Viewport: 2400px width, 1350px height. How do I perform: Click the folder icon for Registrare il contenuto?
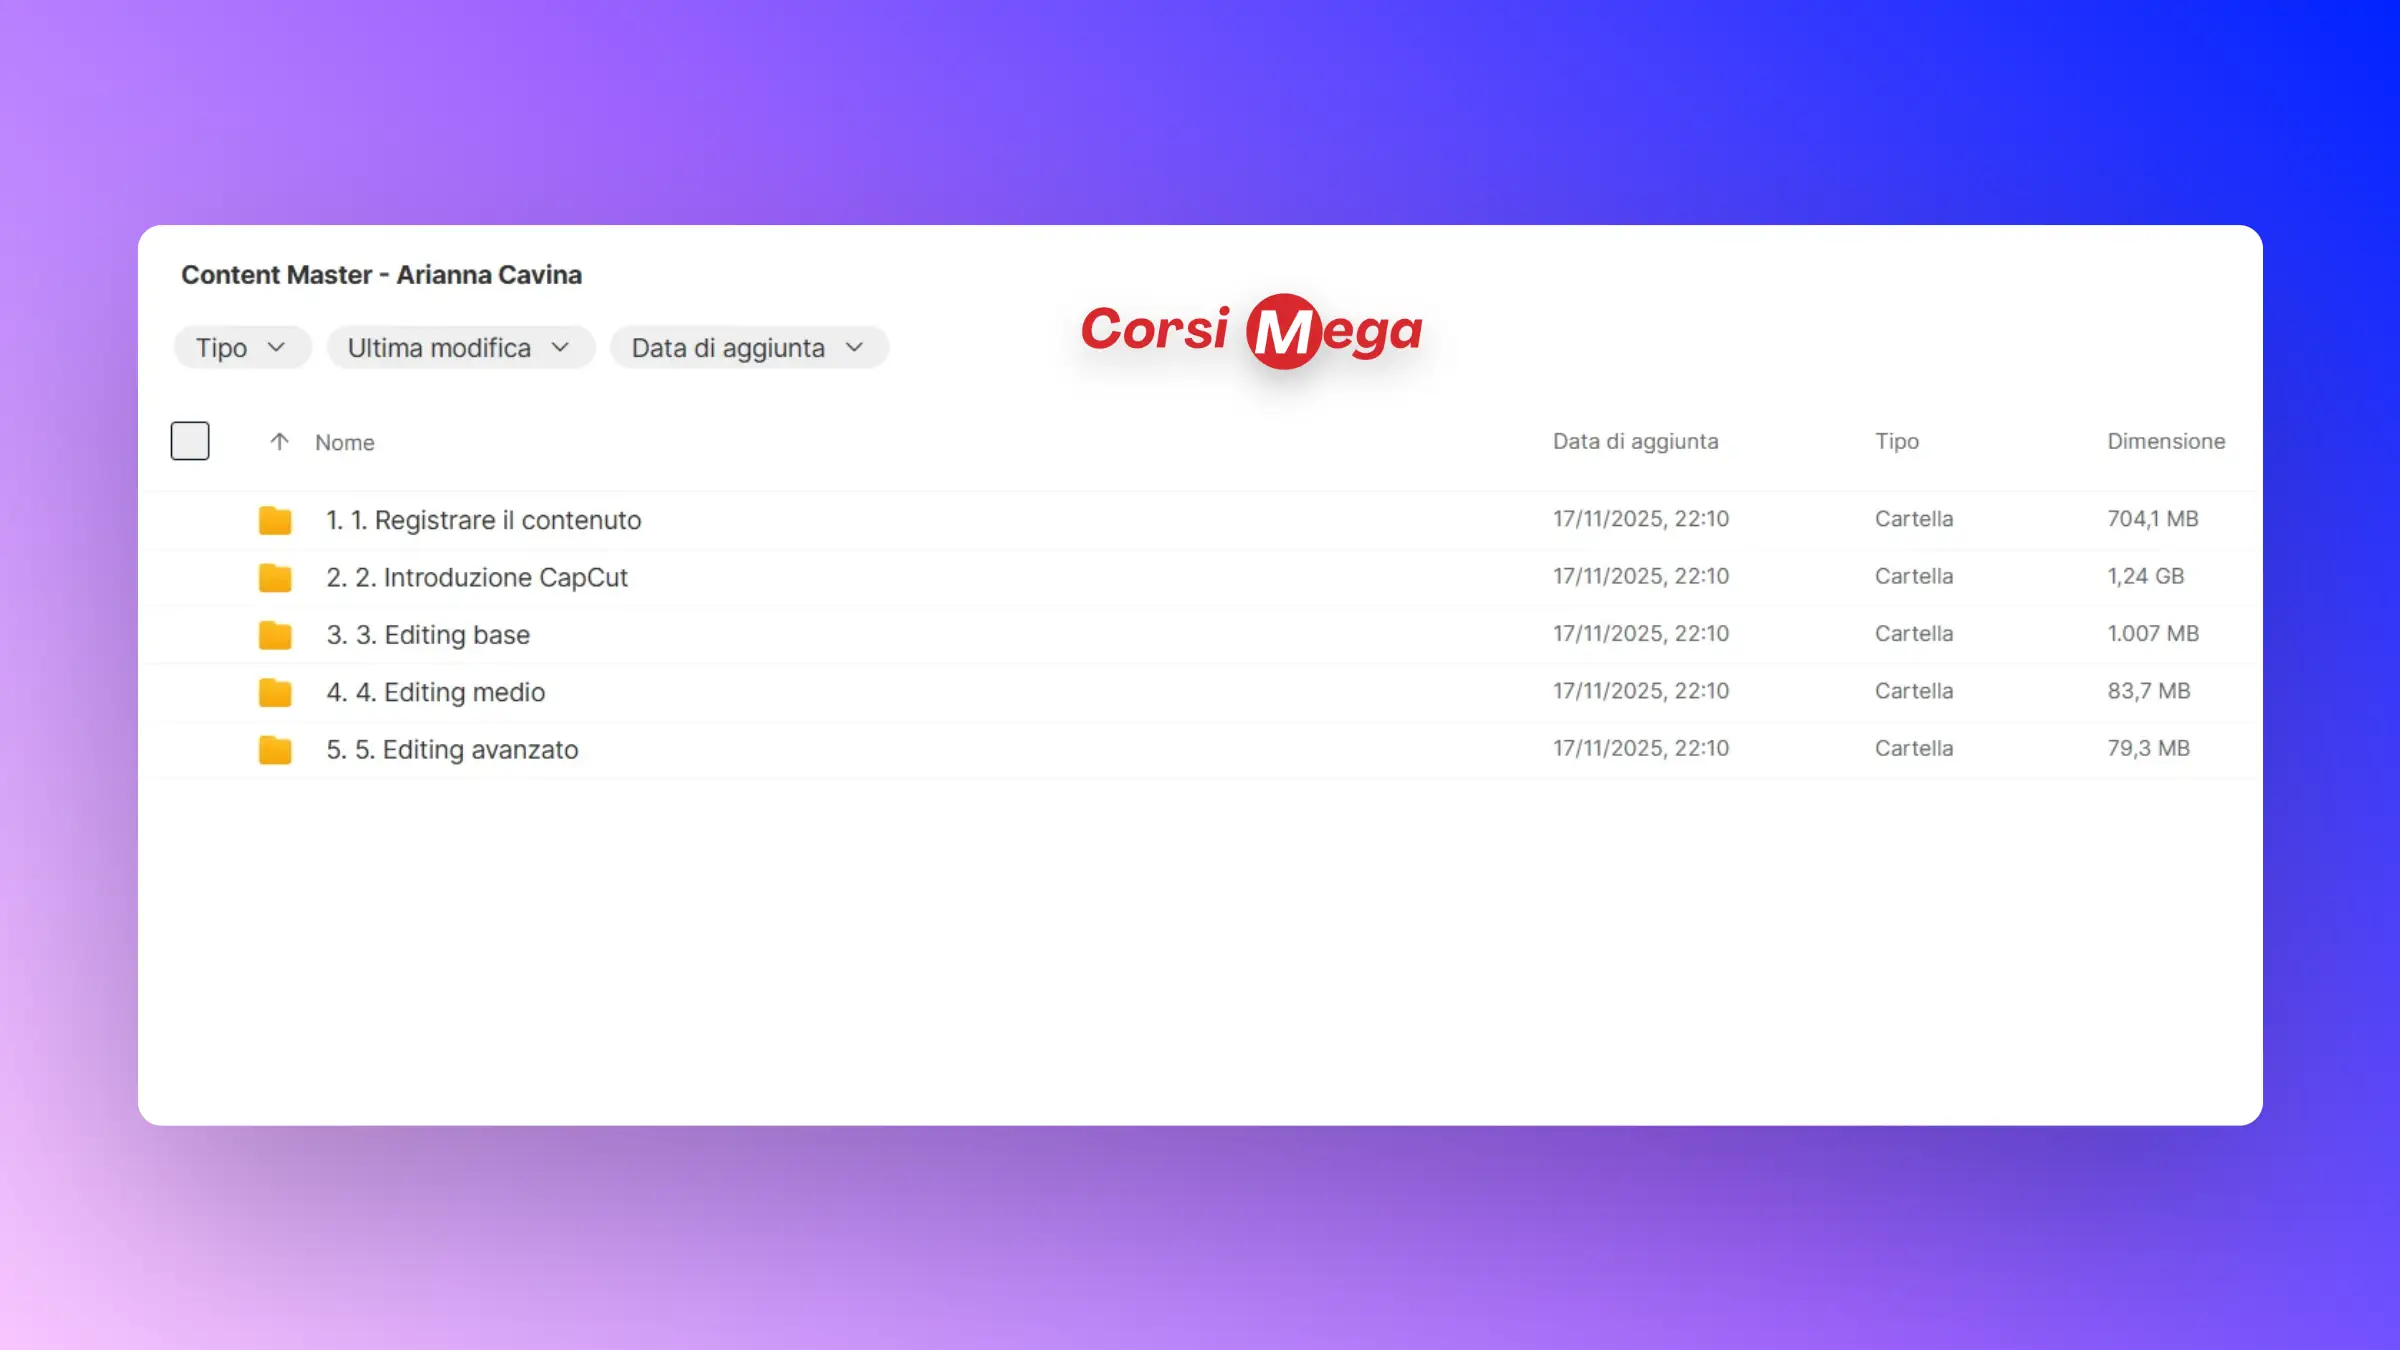point(274,520)
